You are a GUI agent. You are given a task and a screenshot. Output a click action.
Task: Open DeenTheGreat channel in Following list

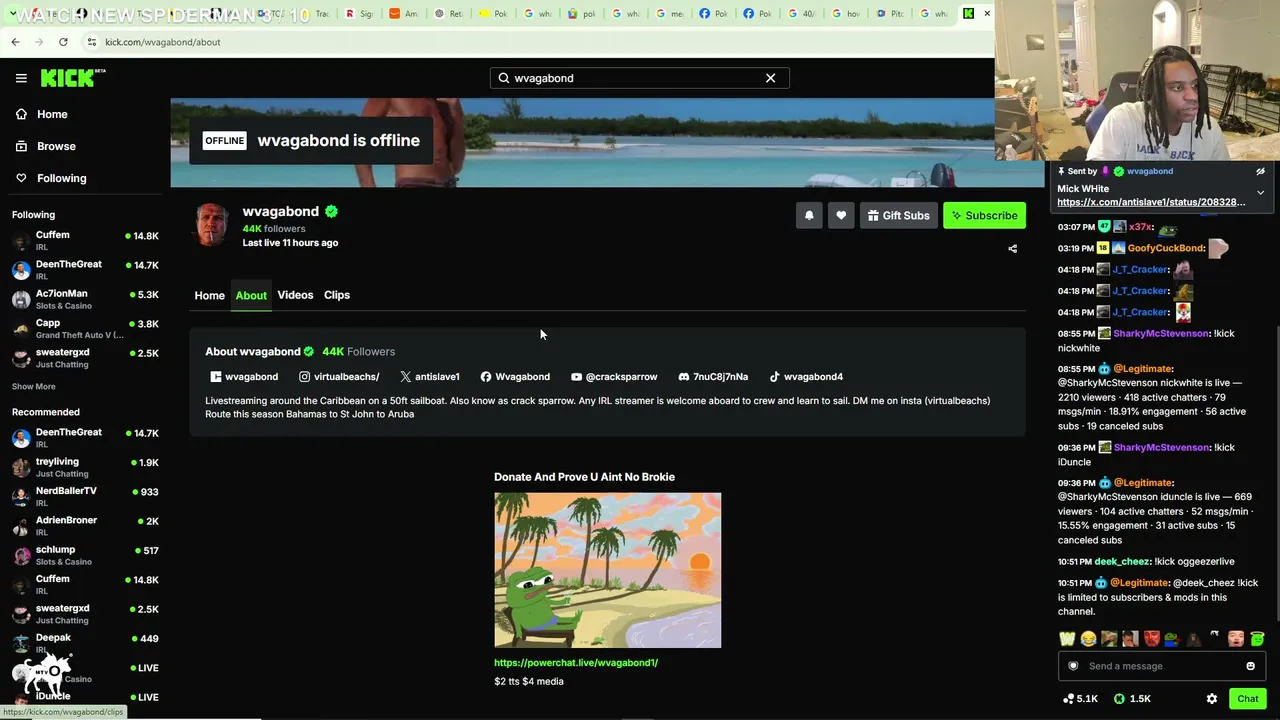tap(85, 270)
